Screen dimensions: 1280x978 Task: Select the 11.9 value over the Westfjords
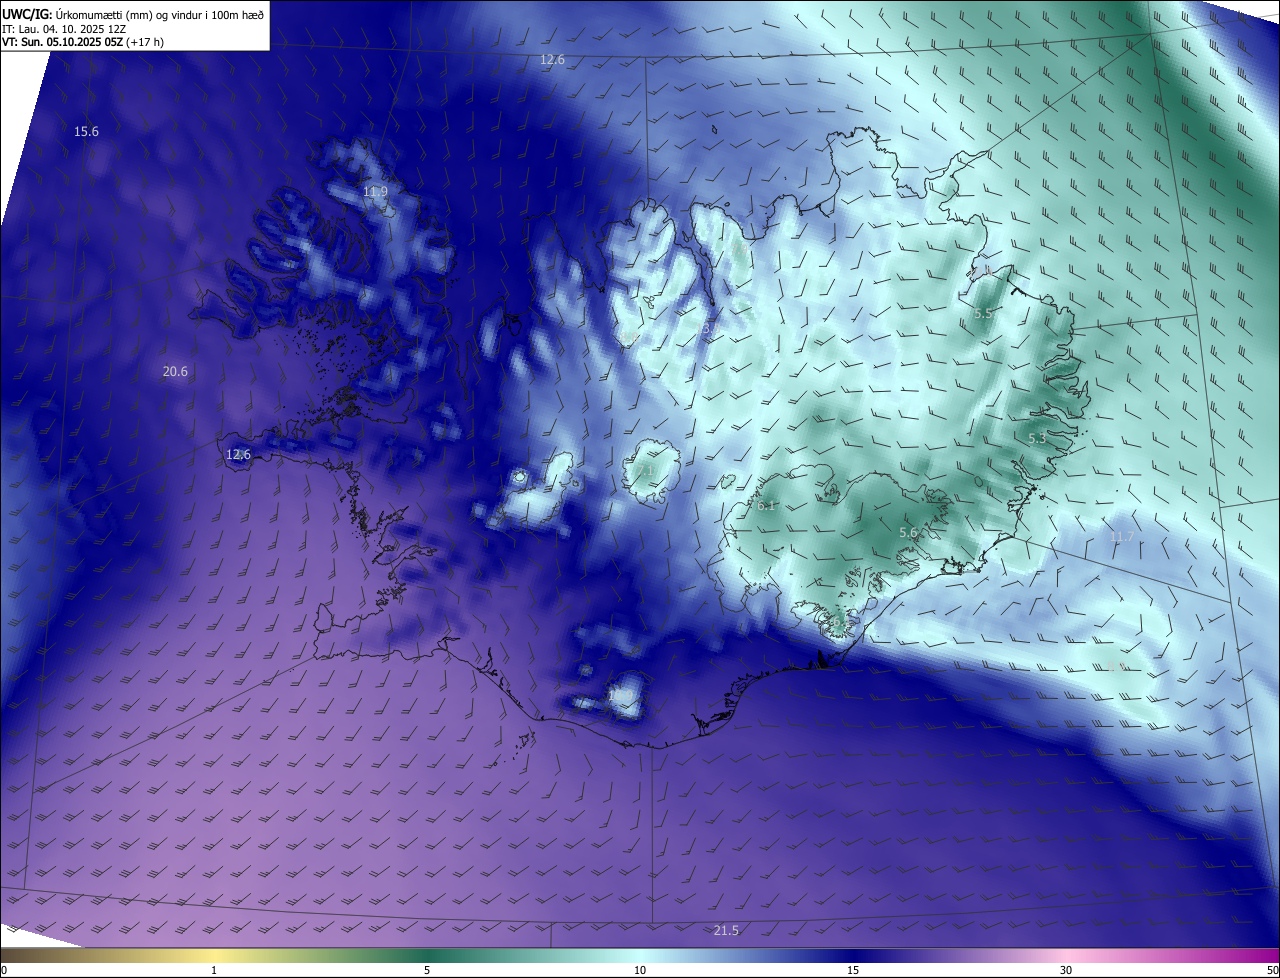pyautogui.click(x=375, y=191)
